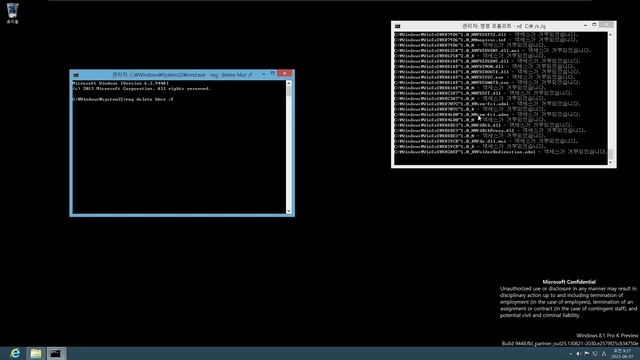Show hidden tray icons arrow
Image resolution: width=640 pixels, height=360 pixels.
pyautogui.click(x=571, y=353)
